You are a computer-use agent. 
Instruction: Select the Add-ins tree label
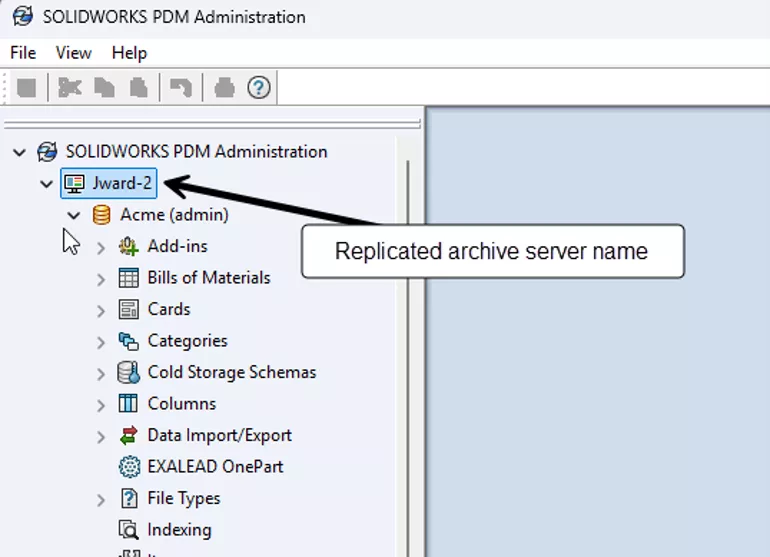[177, 246]
